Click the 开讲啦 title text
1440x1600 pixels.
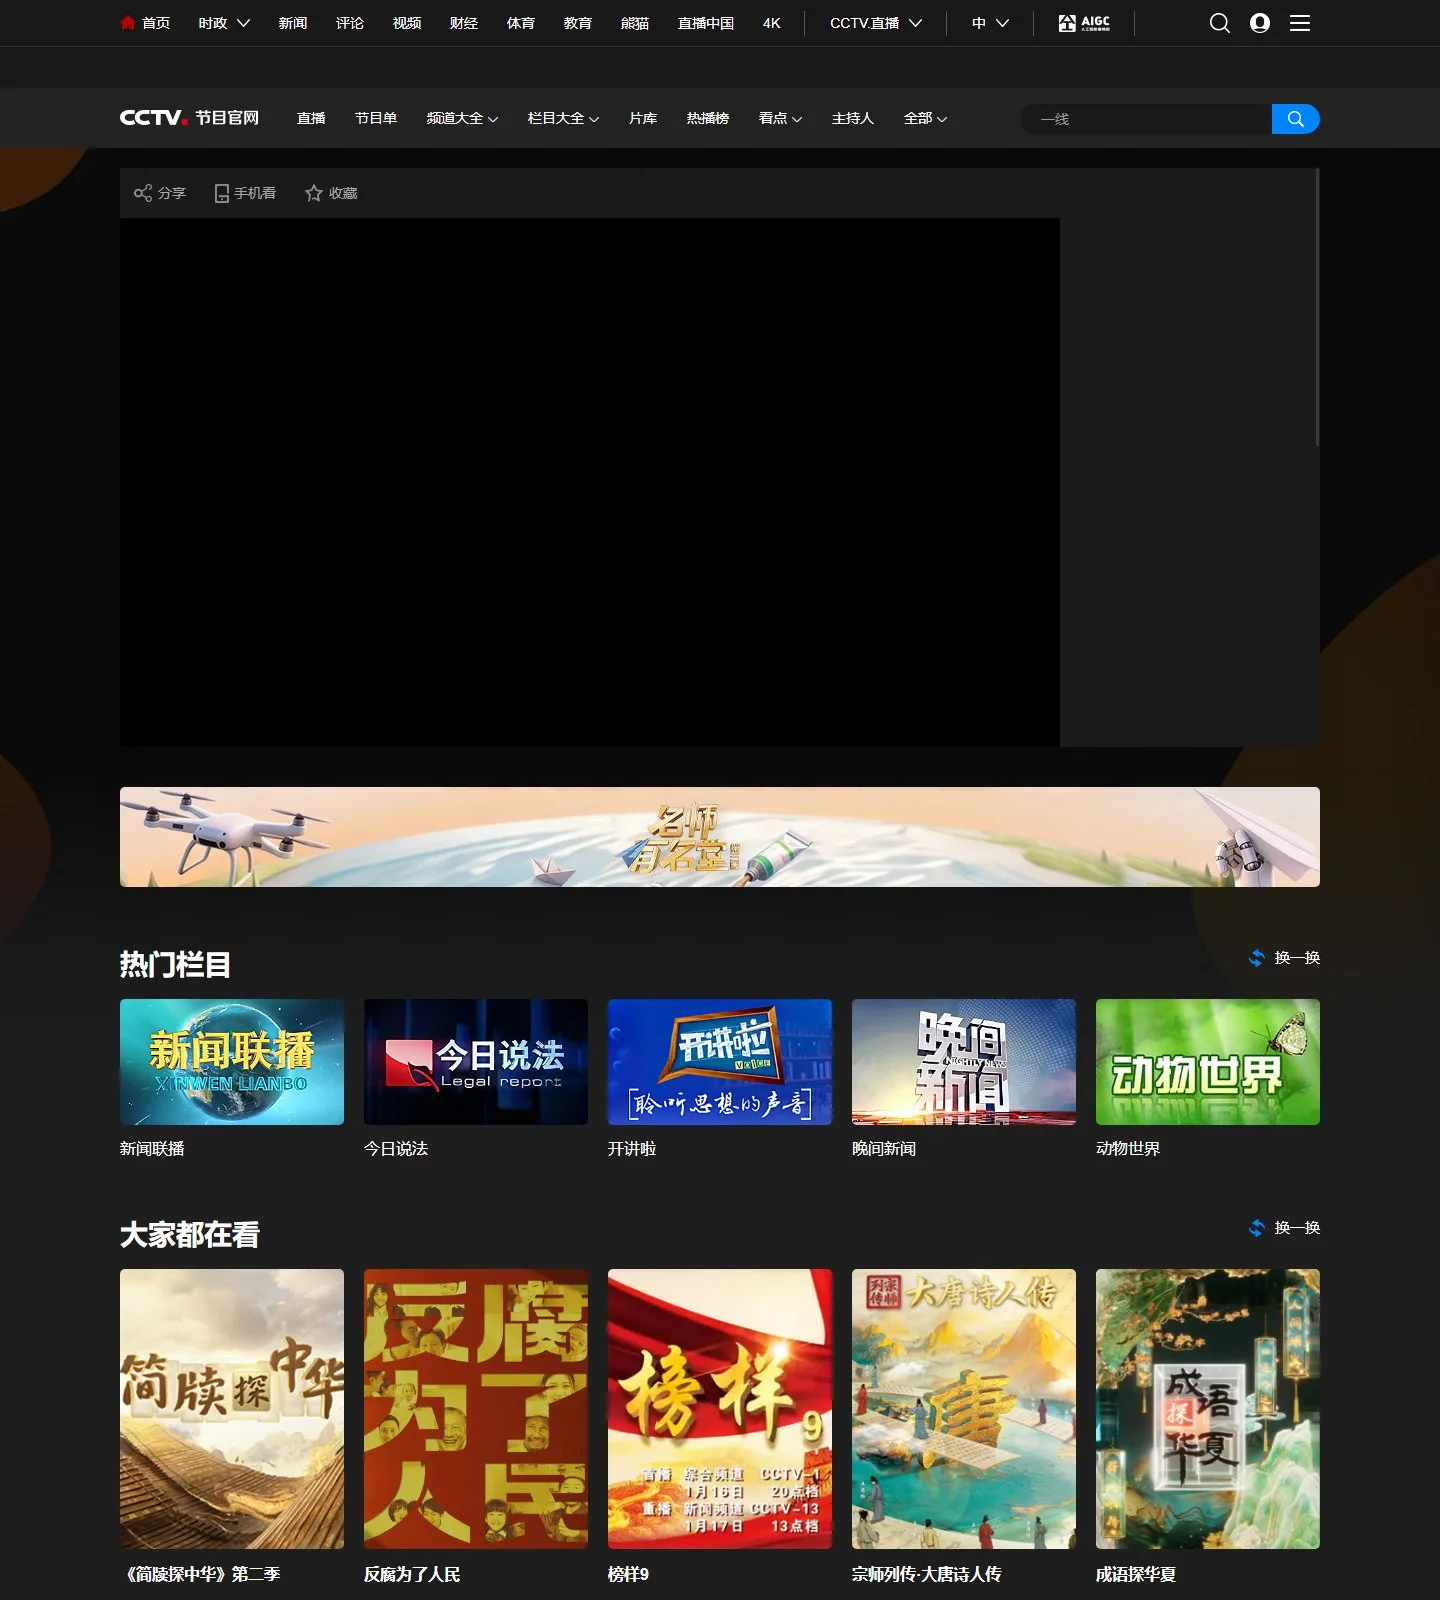coord(632,1149)
